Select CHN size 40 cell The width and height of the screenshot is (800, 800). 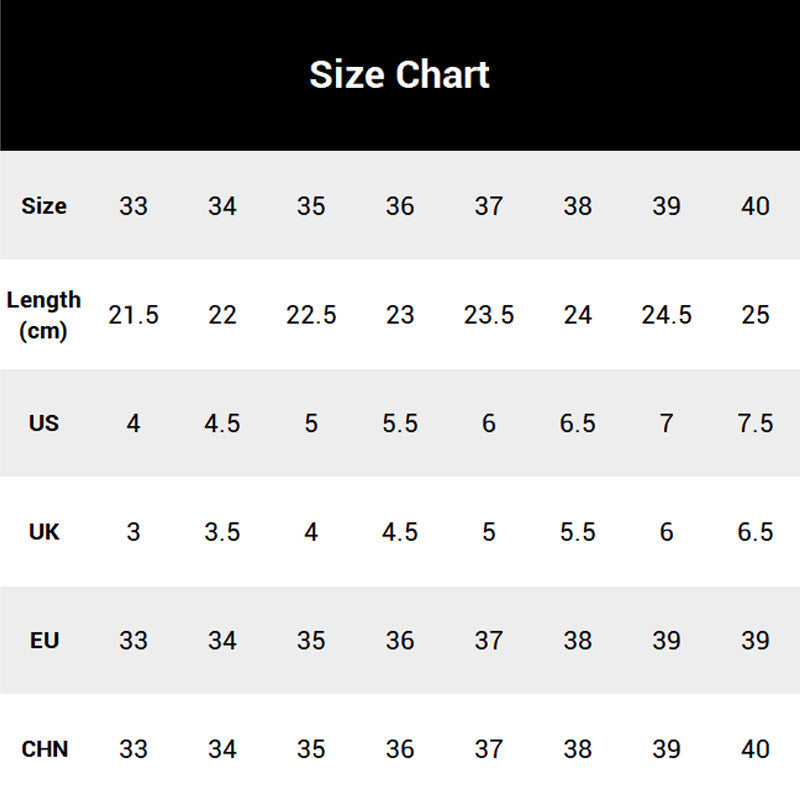coord(756,748)
